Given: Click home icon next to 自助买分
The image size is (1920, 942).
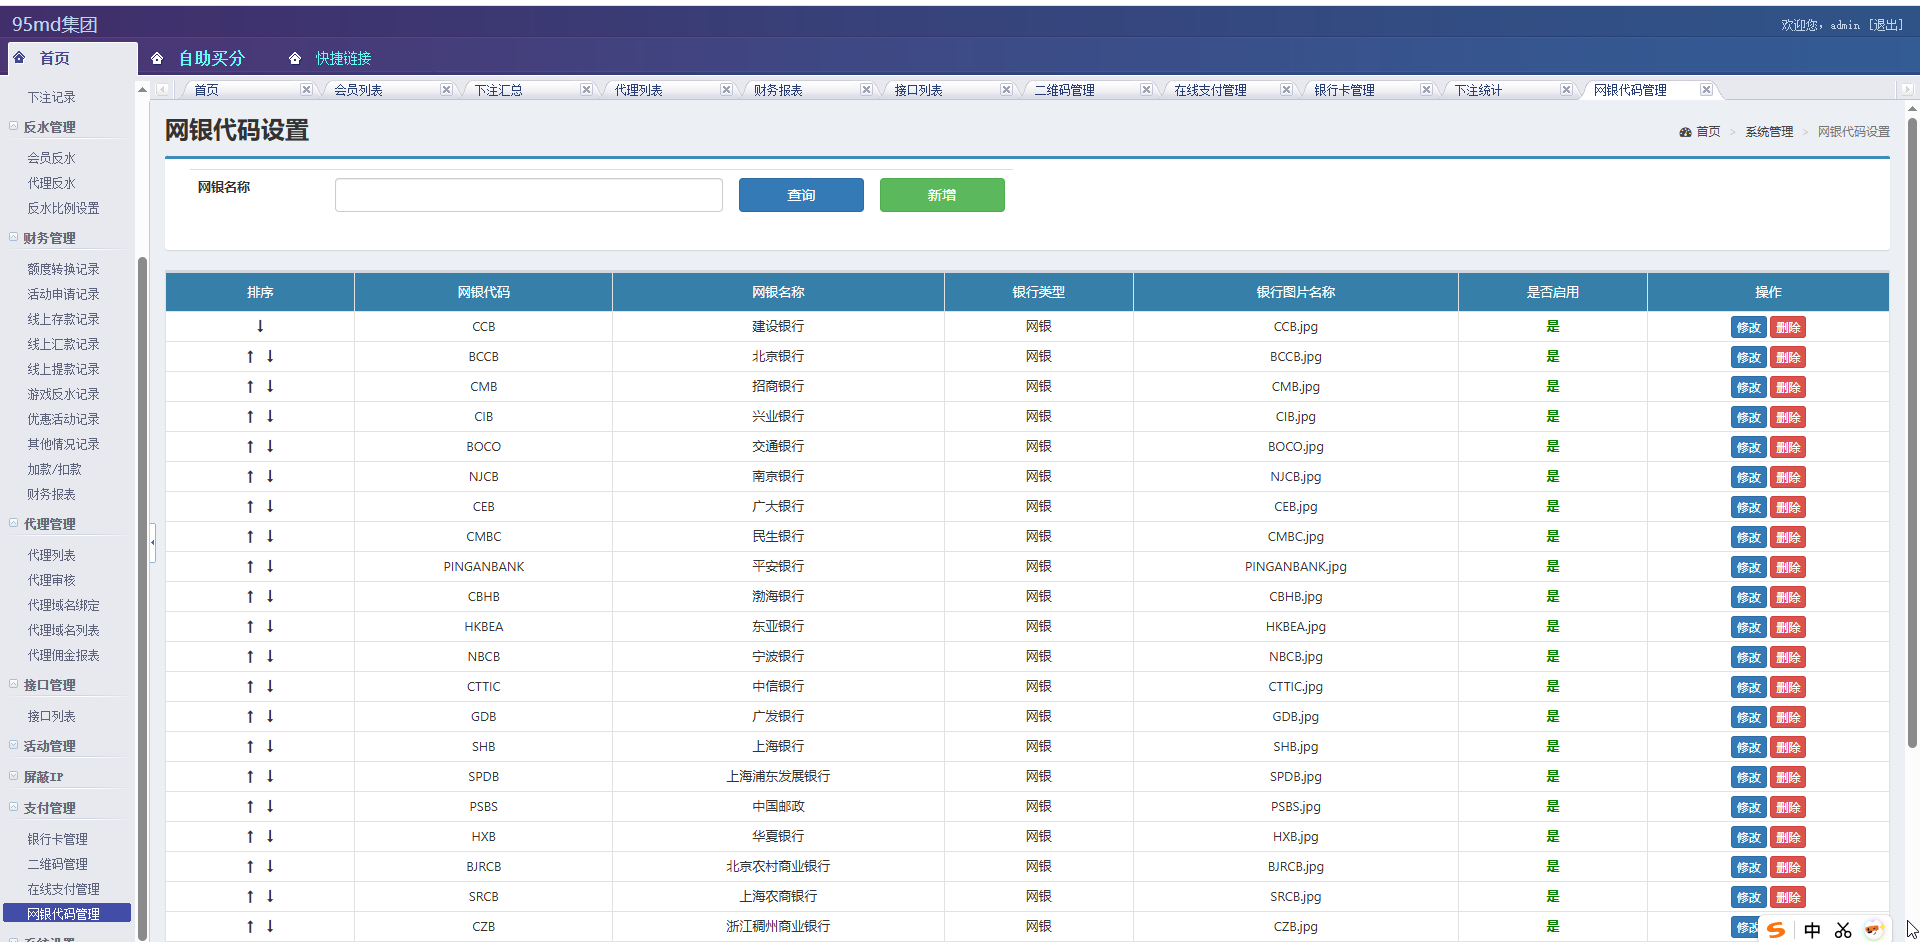Looking at the screenshot, I should [157, 59].
